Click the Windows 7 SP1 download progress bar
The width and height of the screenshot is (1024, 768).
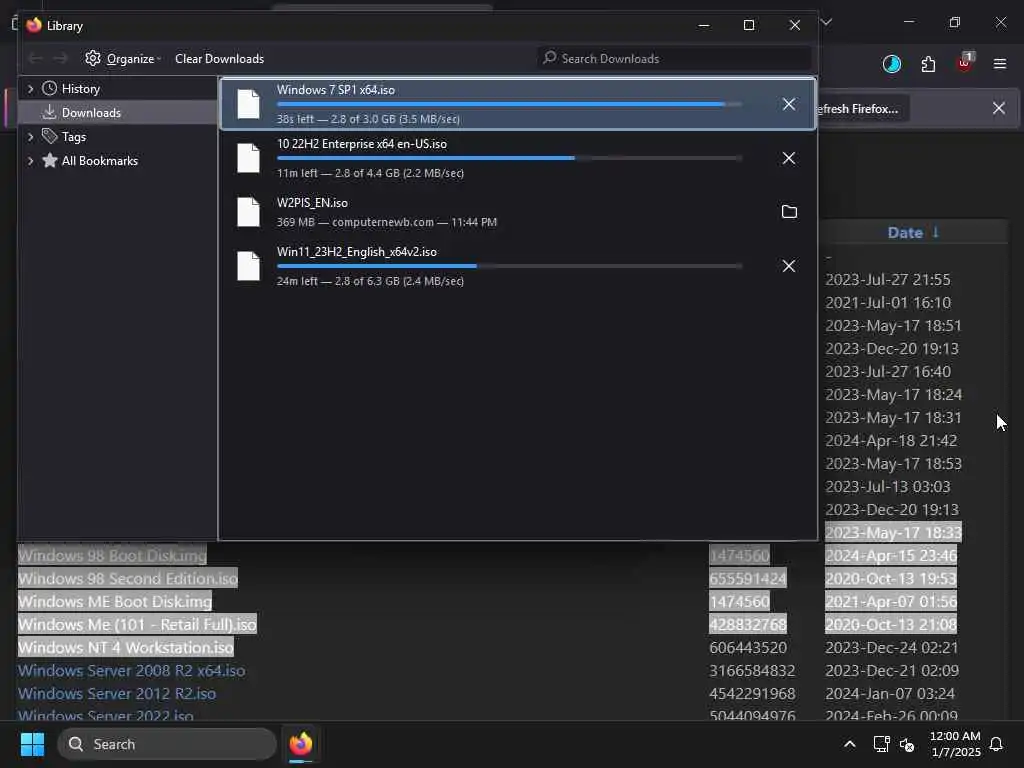(x=509, y=104)
